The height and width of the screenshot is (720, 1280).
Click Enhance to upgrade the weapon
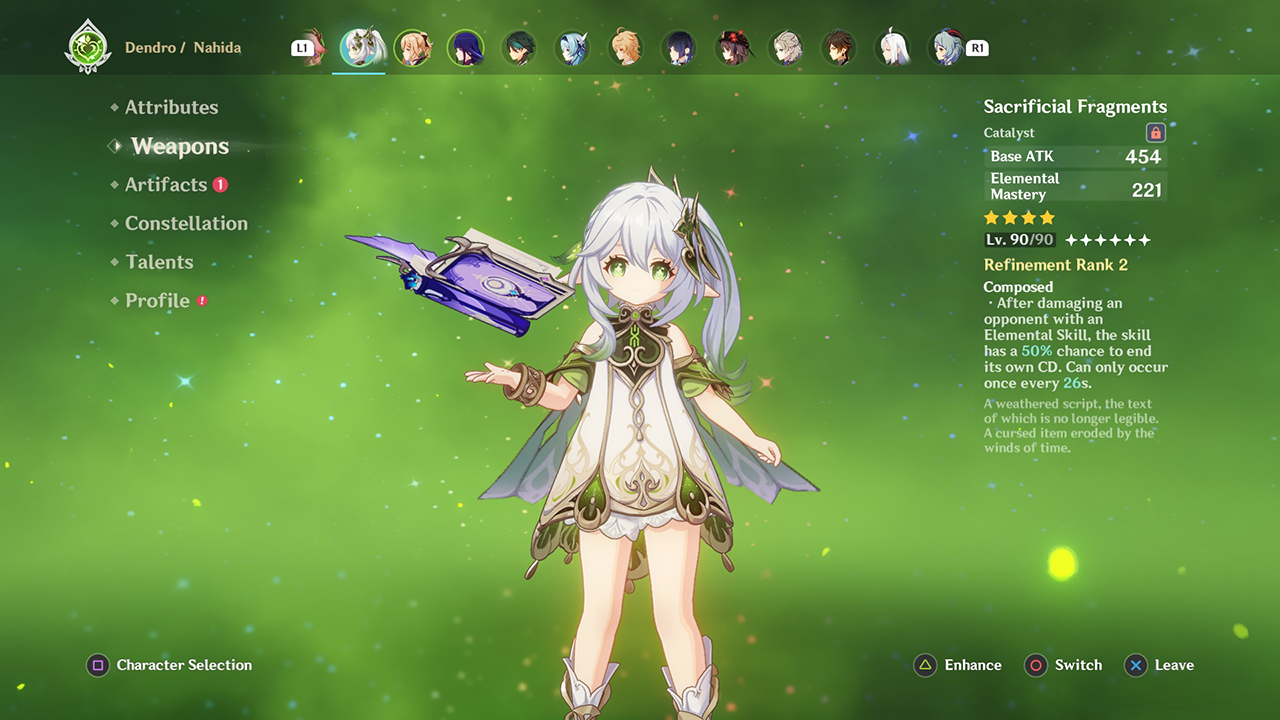click(x=958, y=665)
